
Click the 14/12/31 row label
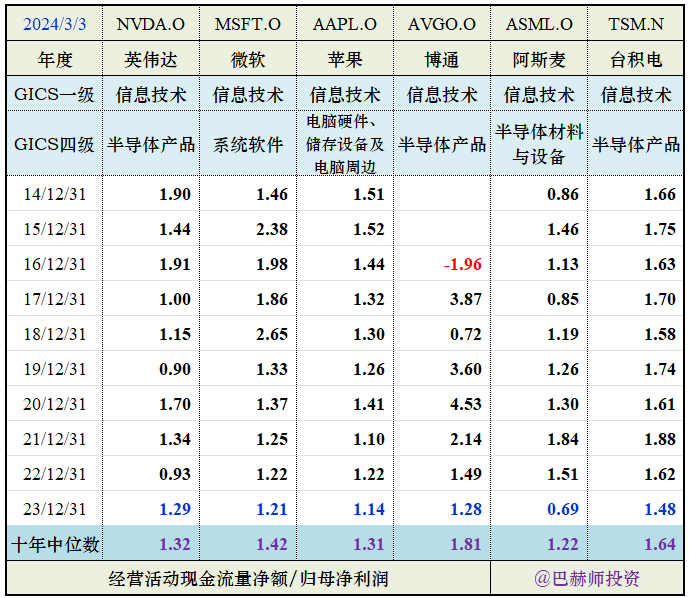pyautogui.click(x=54, y=194)
